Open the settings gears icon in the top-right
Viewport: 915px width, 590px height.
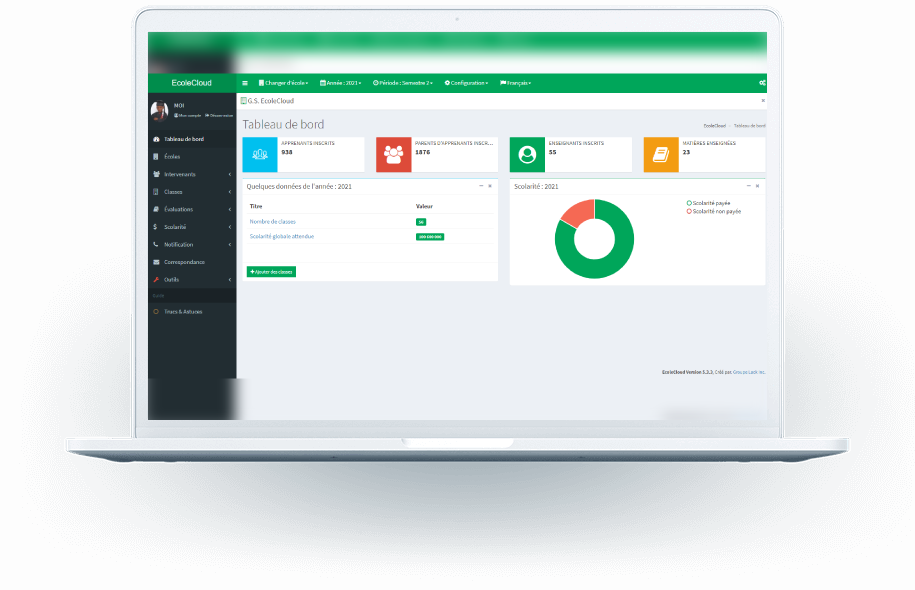[x=762, y=83]
